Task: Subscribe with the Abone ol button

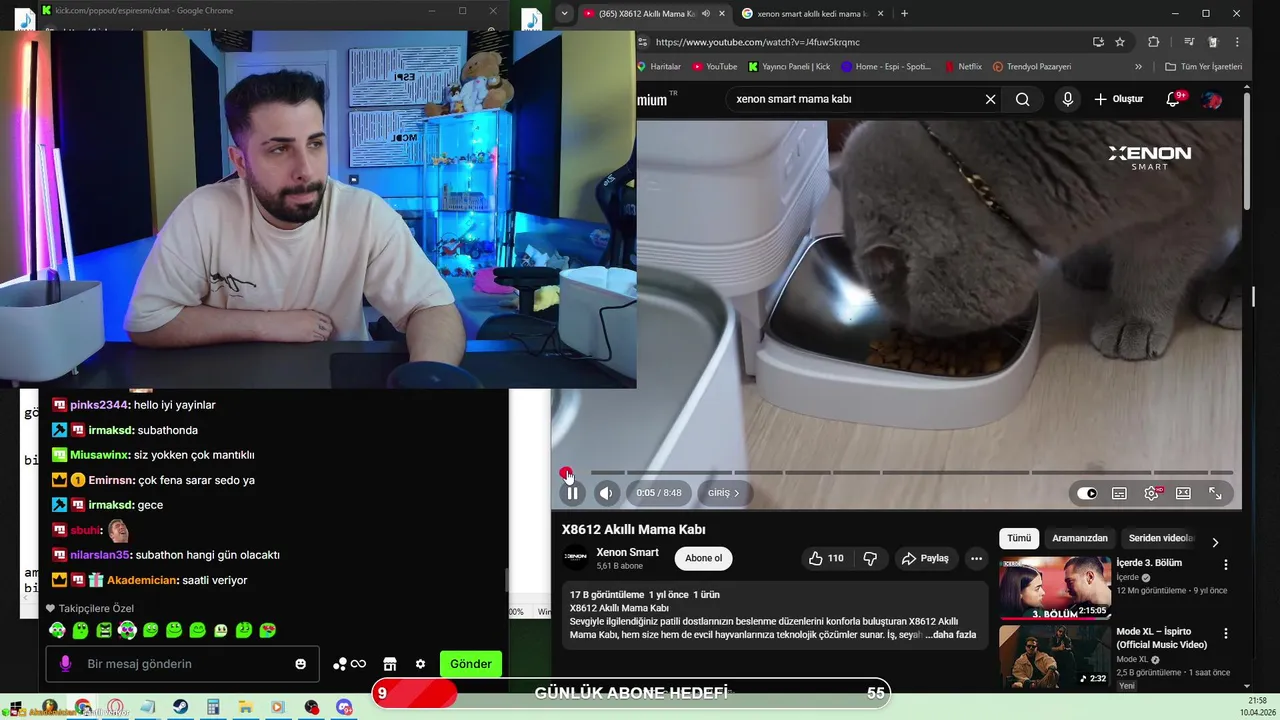Action: click(x=703, y=558)
